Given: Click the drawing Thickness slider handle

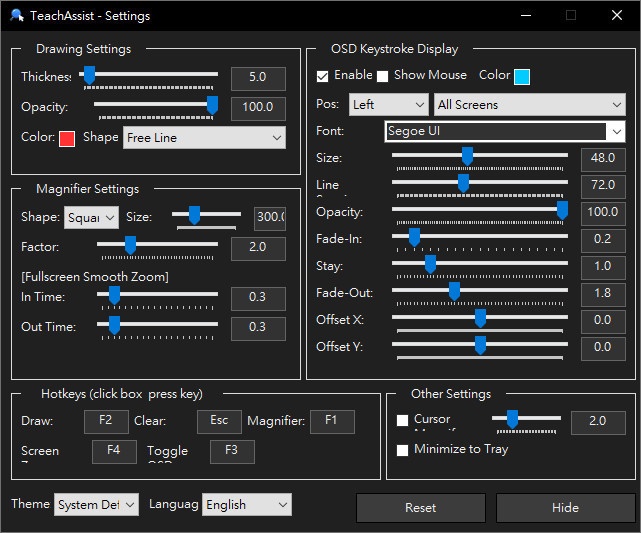Looking at the screenshot, I should pyautogui.click(x=89, y=76).
